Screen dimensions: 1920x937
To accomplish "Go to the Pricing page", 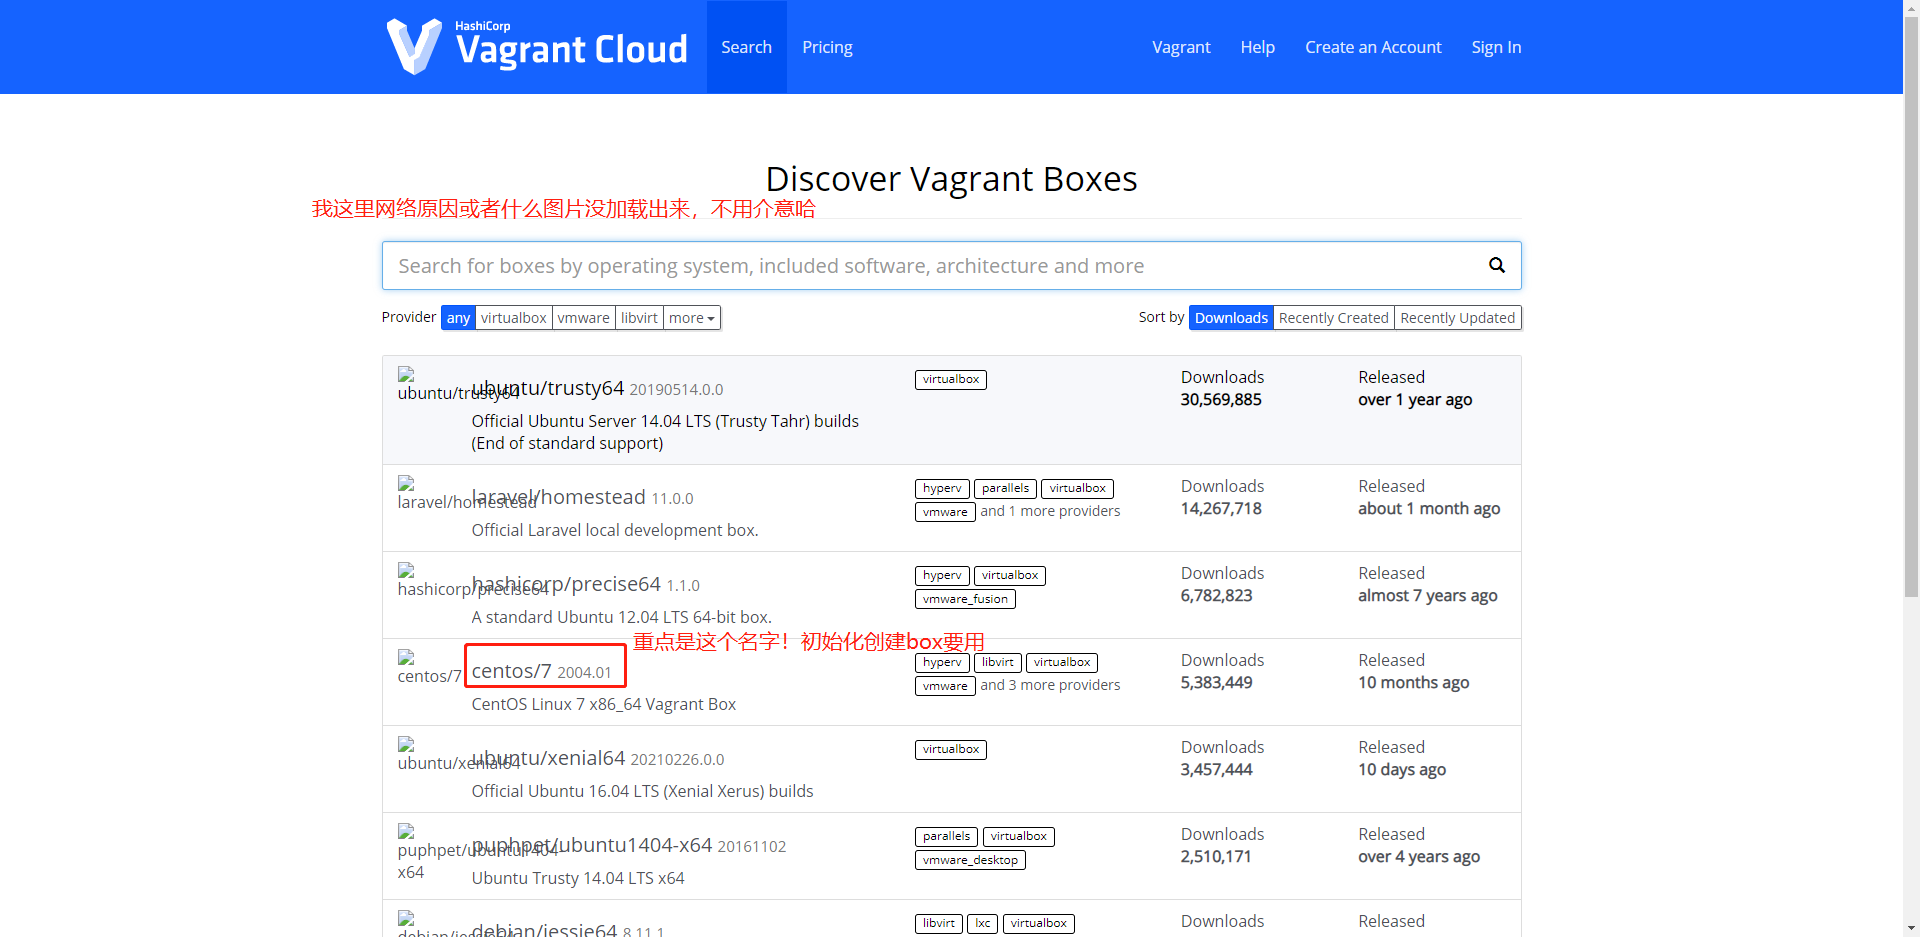I will 826,46.
